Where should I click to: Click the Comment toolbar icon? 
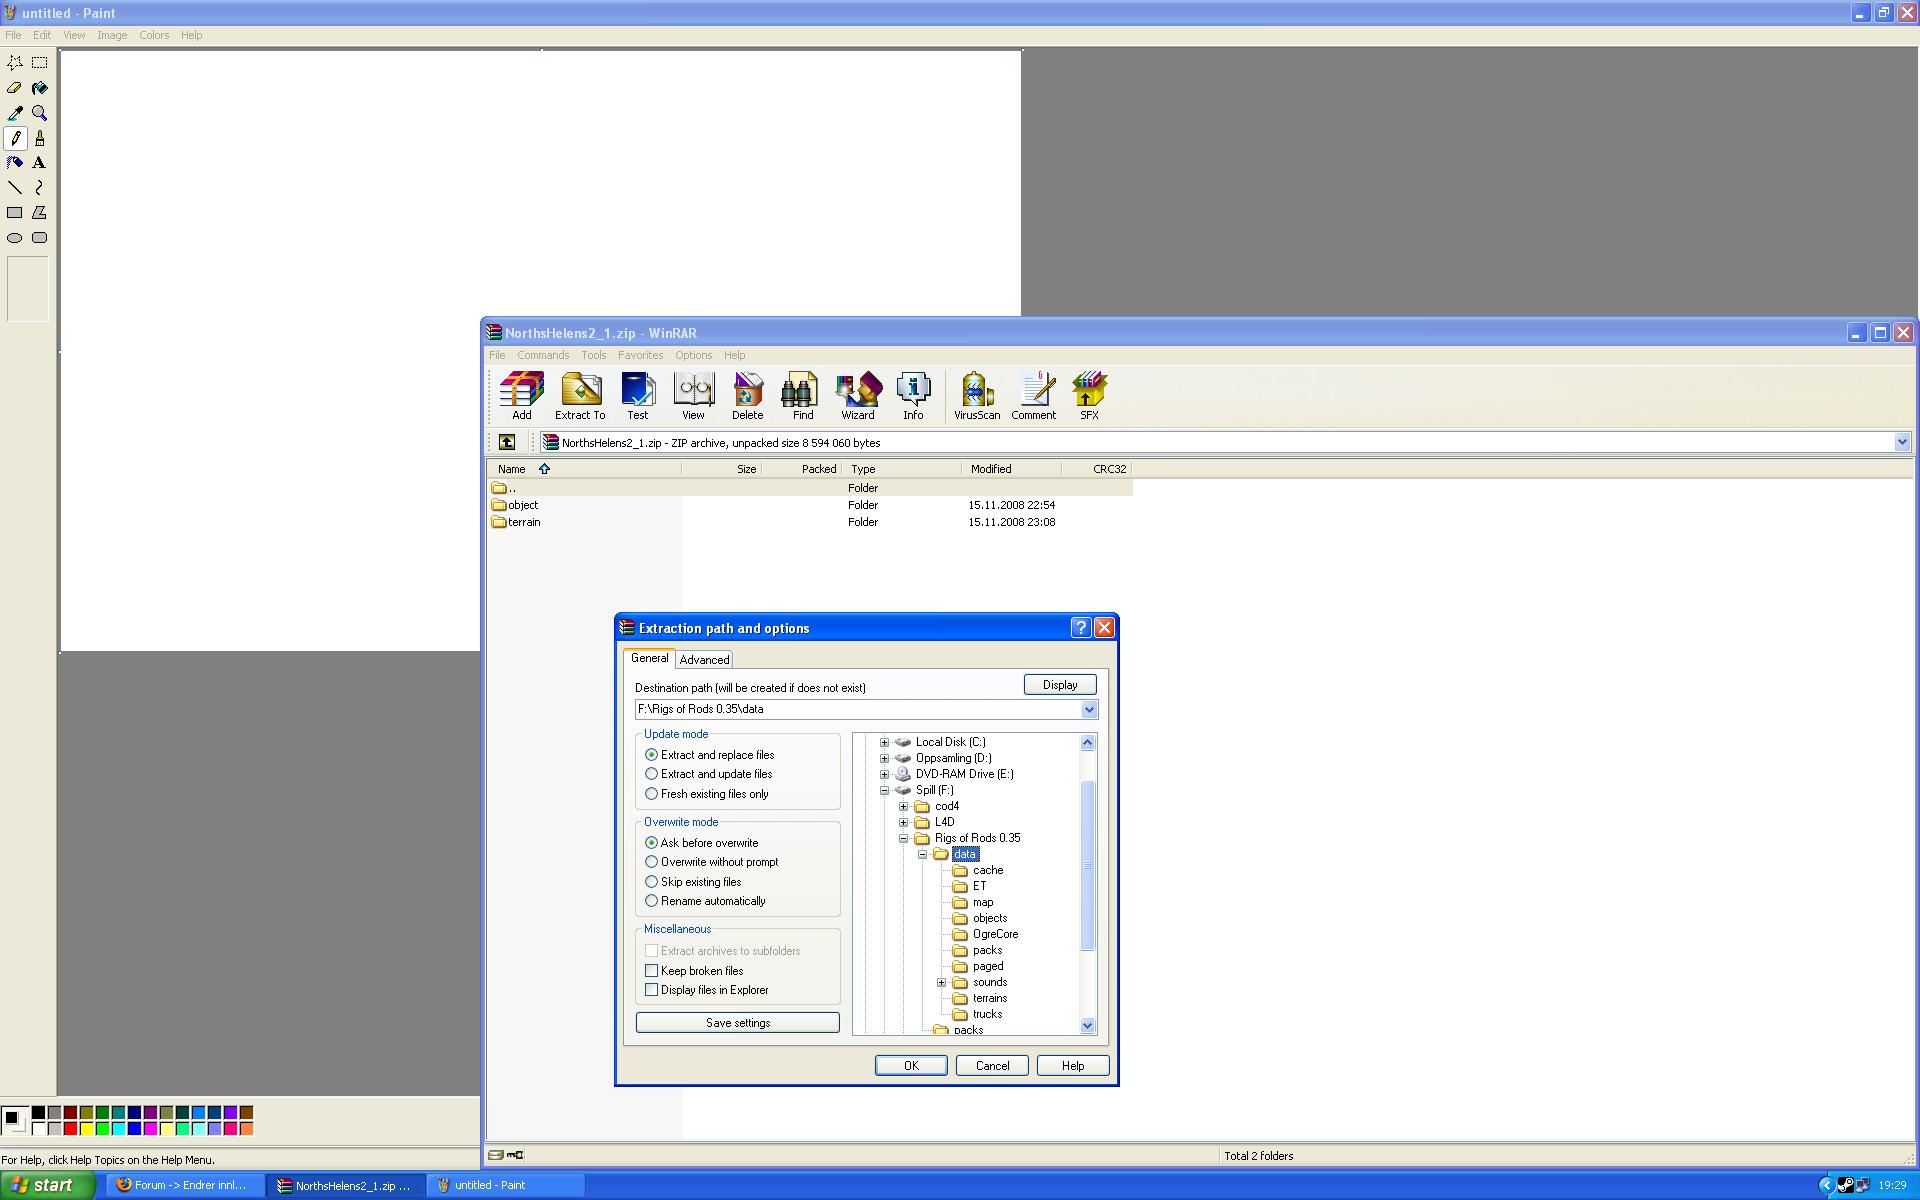1034,395
